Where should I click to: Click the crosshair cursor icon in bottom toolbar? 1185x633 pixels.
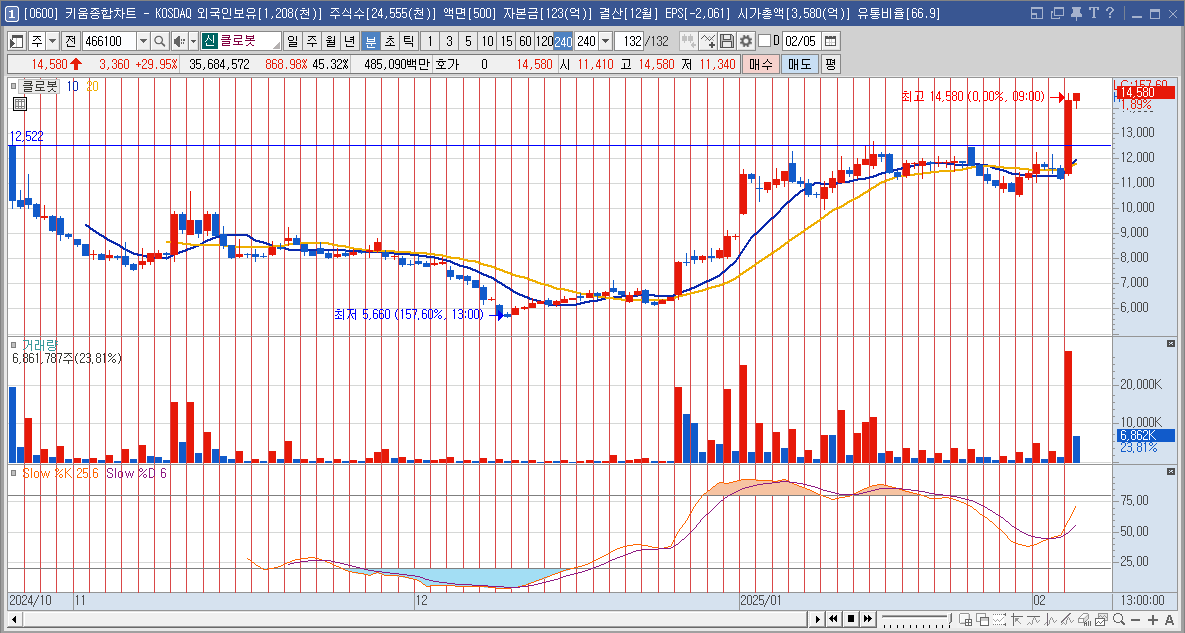[1016, 619]
